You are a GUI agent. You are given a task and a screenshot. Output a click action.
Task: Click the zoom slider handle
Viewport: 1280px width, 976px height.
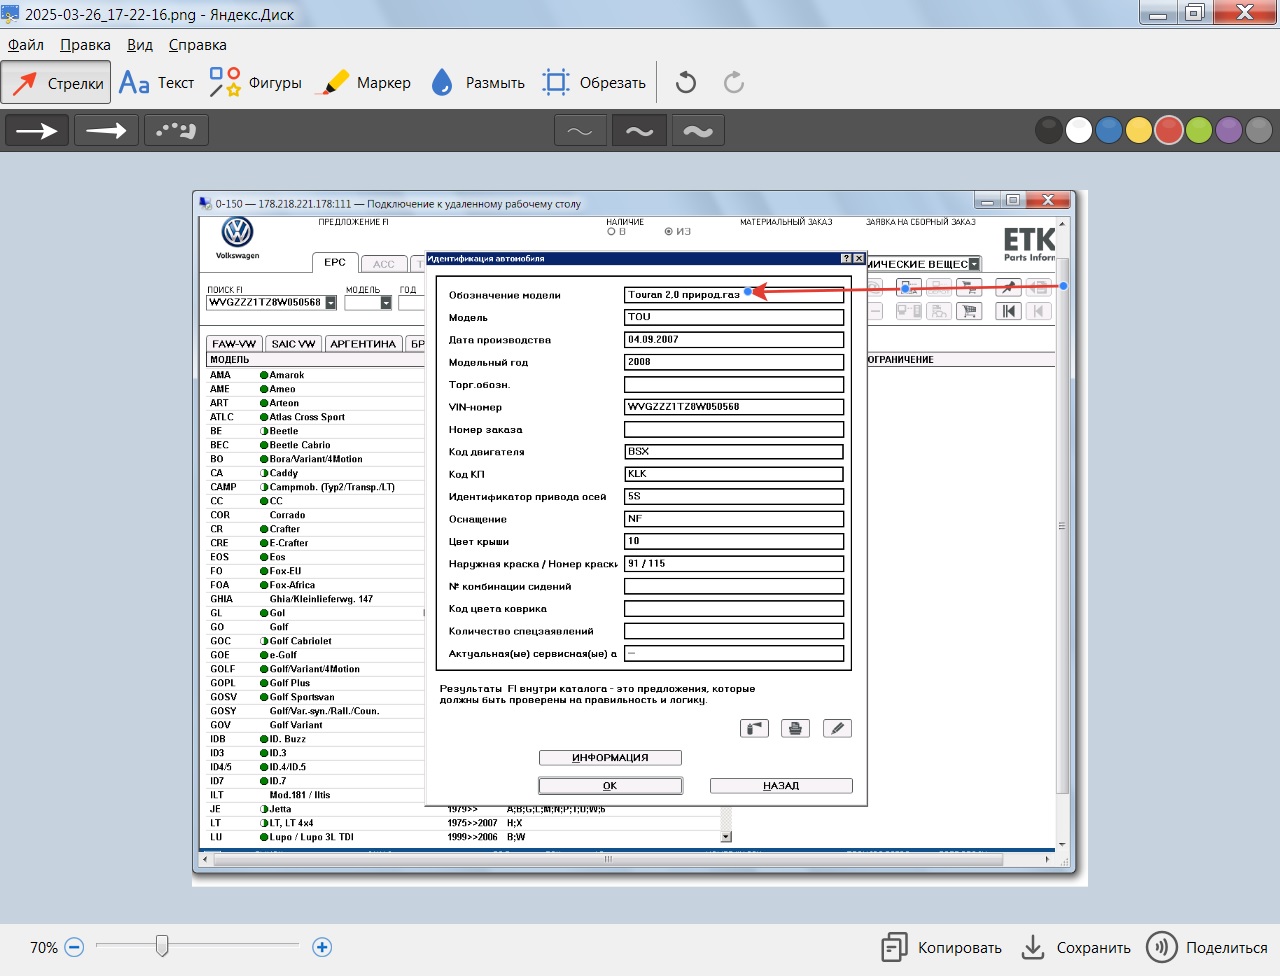click(x=162, y=946)
